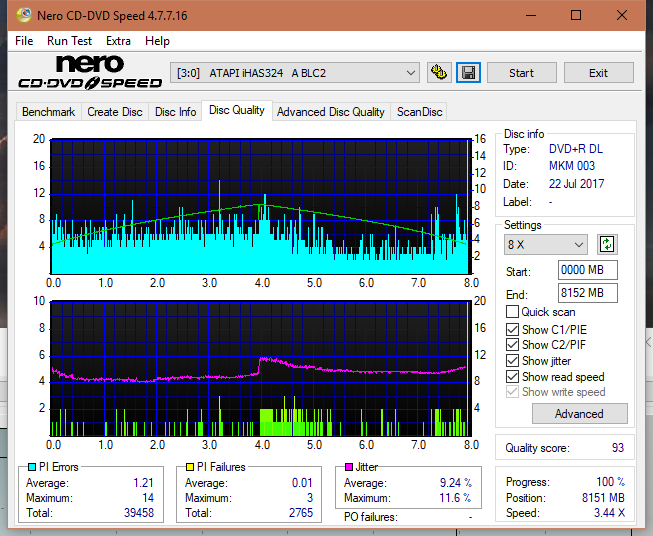
Task: Click the disc type DVD+R DL value
Action: [576, 149]
